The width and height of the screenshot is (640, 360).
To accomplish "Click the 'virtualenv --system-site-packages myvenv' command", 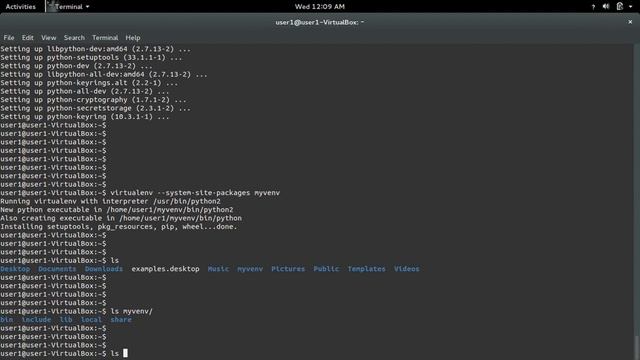I will [195, 193].
